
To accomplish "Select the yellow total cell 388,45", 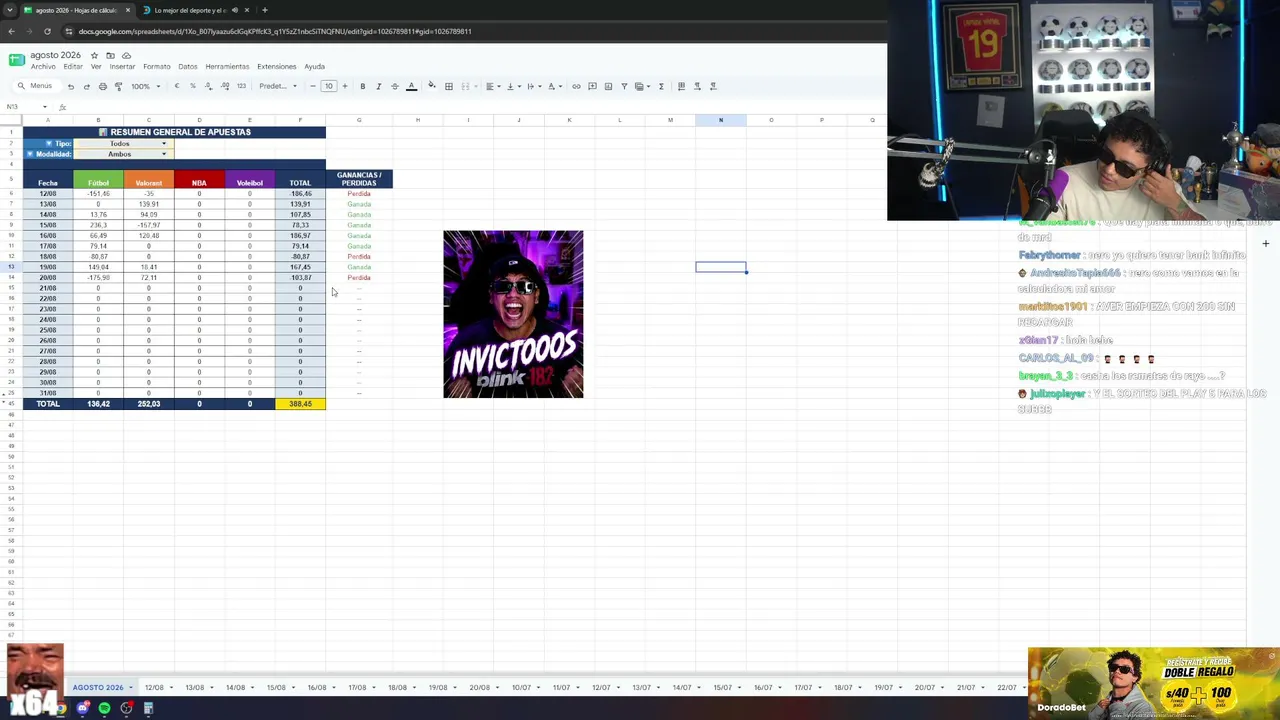I will point(300,404).
